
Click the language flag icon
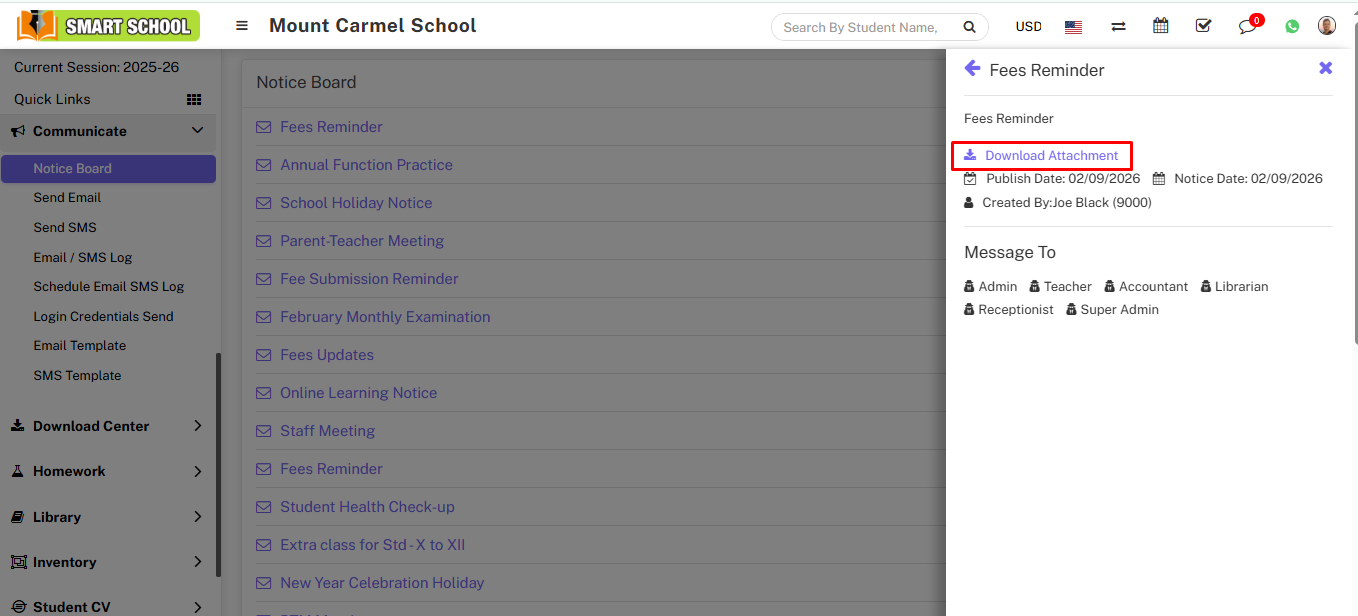1073,27
